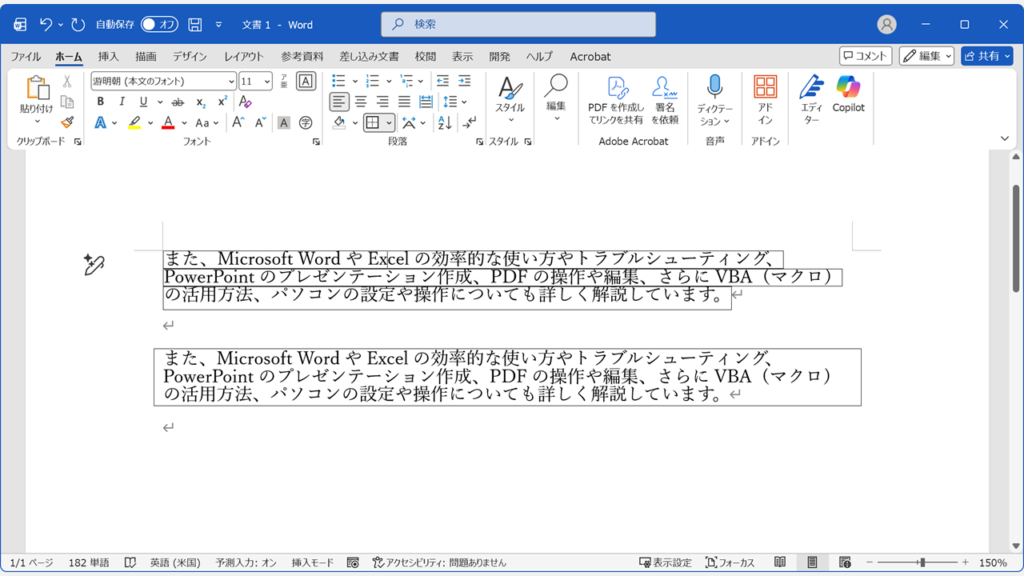
Task: Click the subscript icon
Action: pos(200,101)
